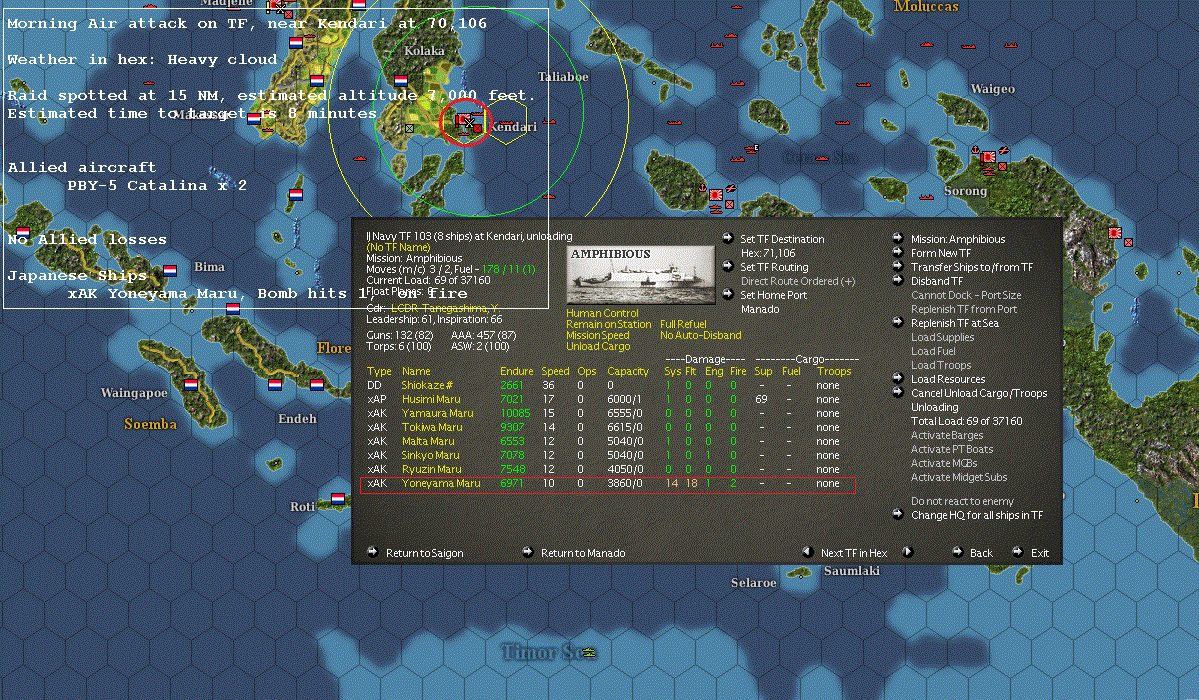Select the Japanese flag base above Sorong
Image resolution: width=1199 pixels, height=700 pixels.
[x=988, y=157]
